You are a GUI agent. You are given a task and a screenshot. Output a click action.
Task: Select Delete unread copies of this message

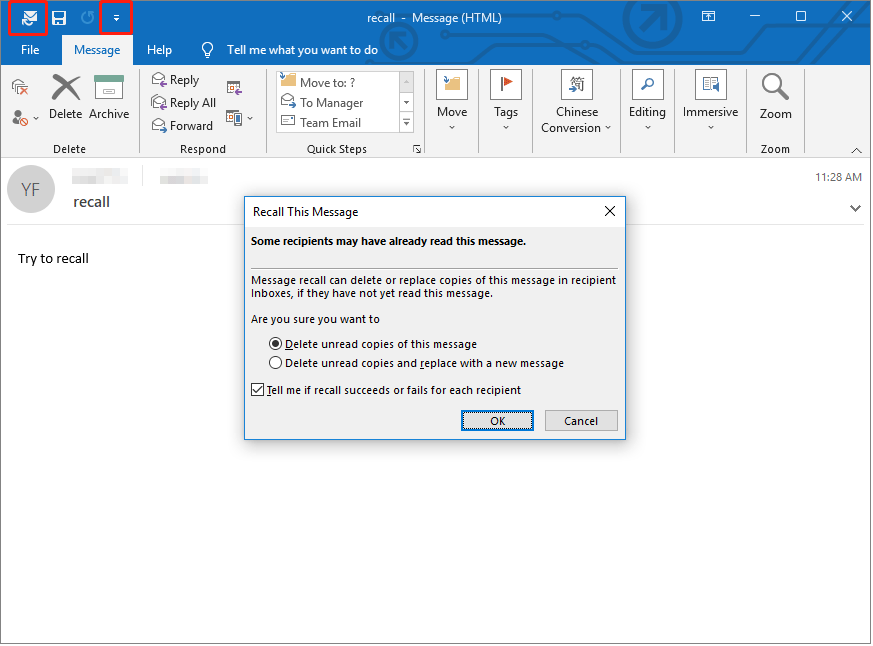pos(275,343)
